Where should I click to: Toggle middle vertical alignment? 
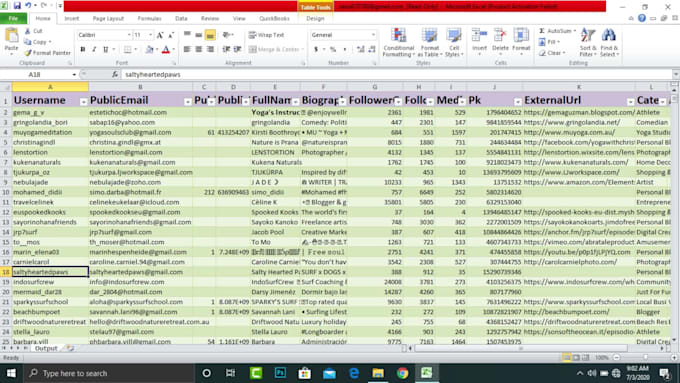[199, 35]
